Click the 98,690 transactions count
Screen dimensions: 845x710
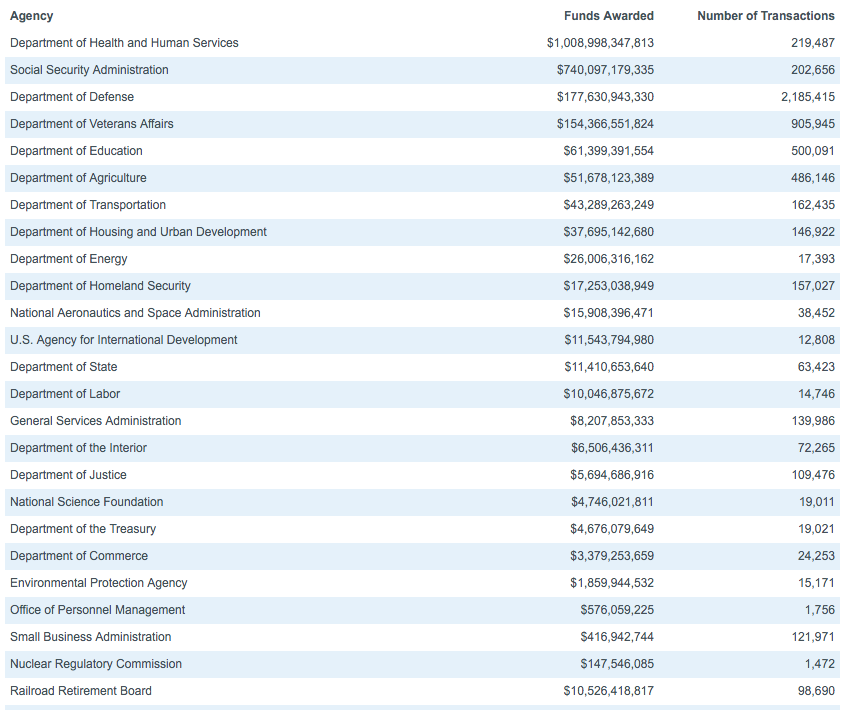816,690
